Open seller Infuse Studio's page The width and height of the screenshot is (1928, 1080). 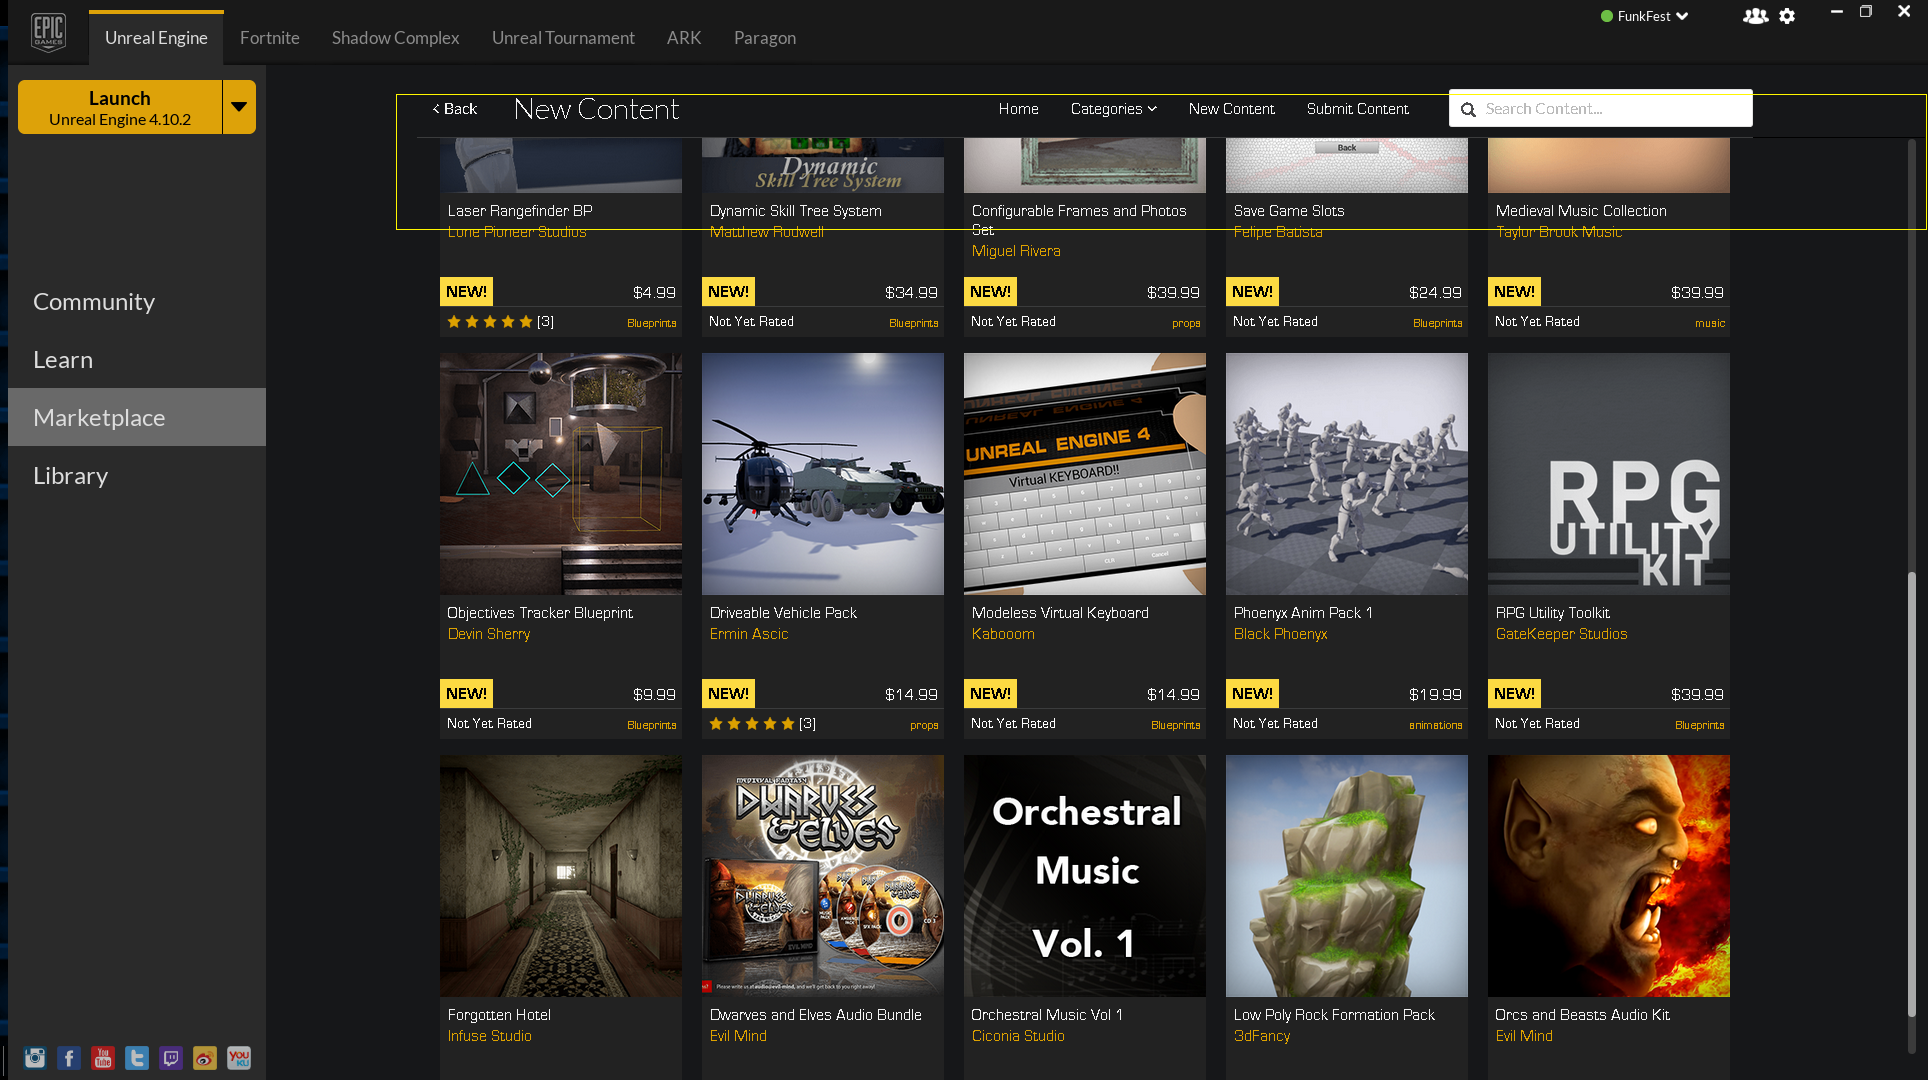tap(489, 1036)
